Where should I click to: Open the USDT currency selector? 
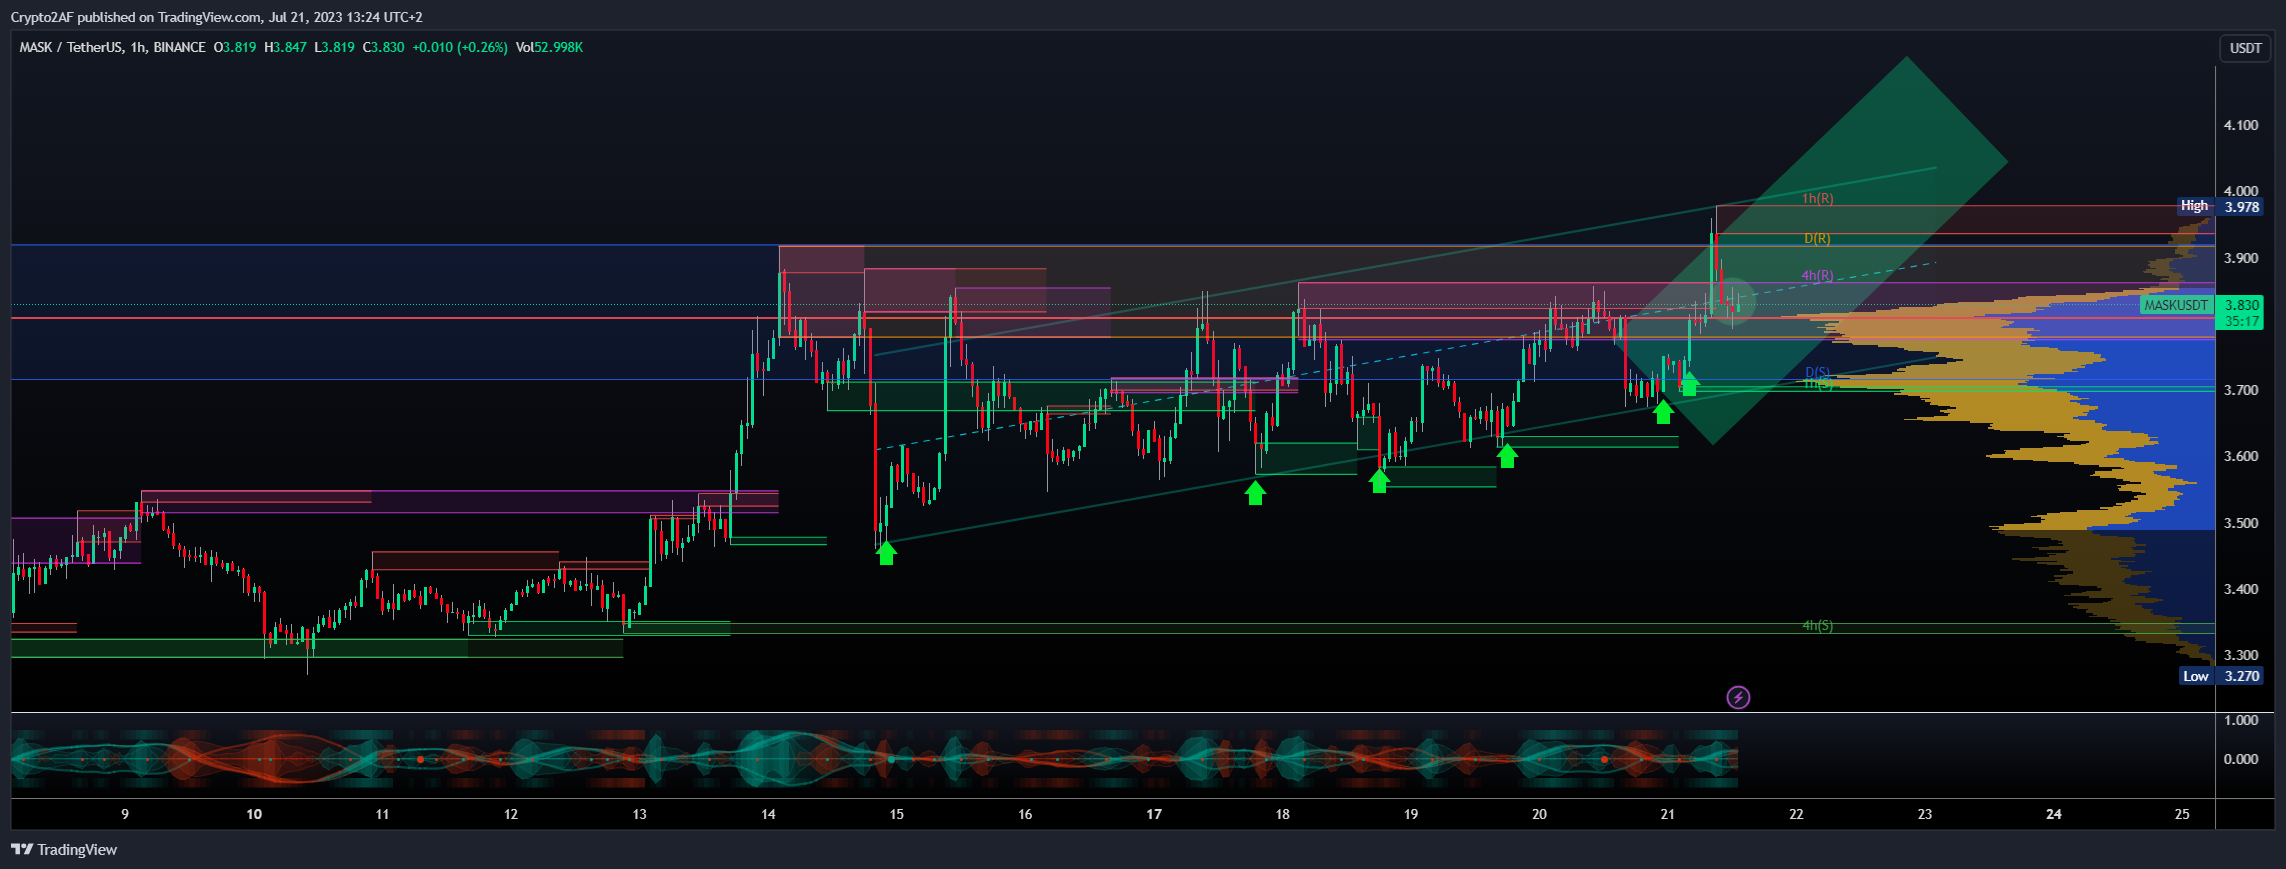[2245, 48]
